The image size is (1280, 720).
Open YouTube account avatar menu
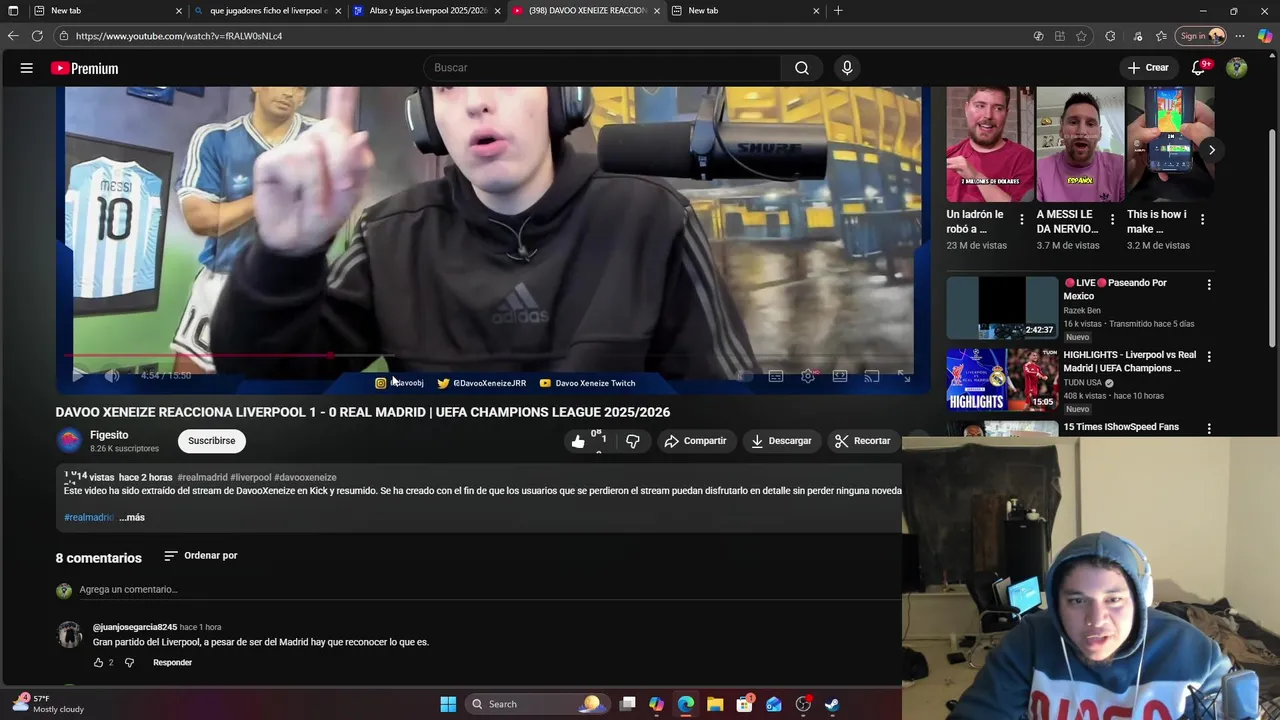coord(1237,68)
